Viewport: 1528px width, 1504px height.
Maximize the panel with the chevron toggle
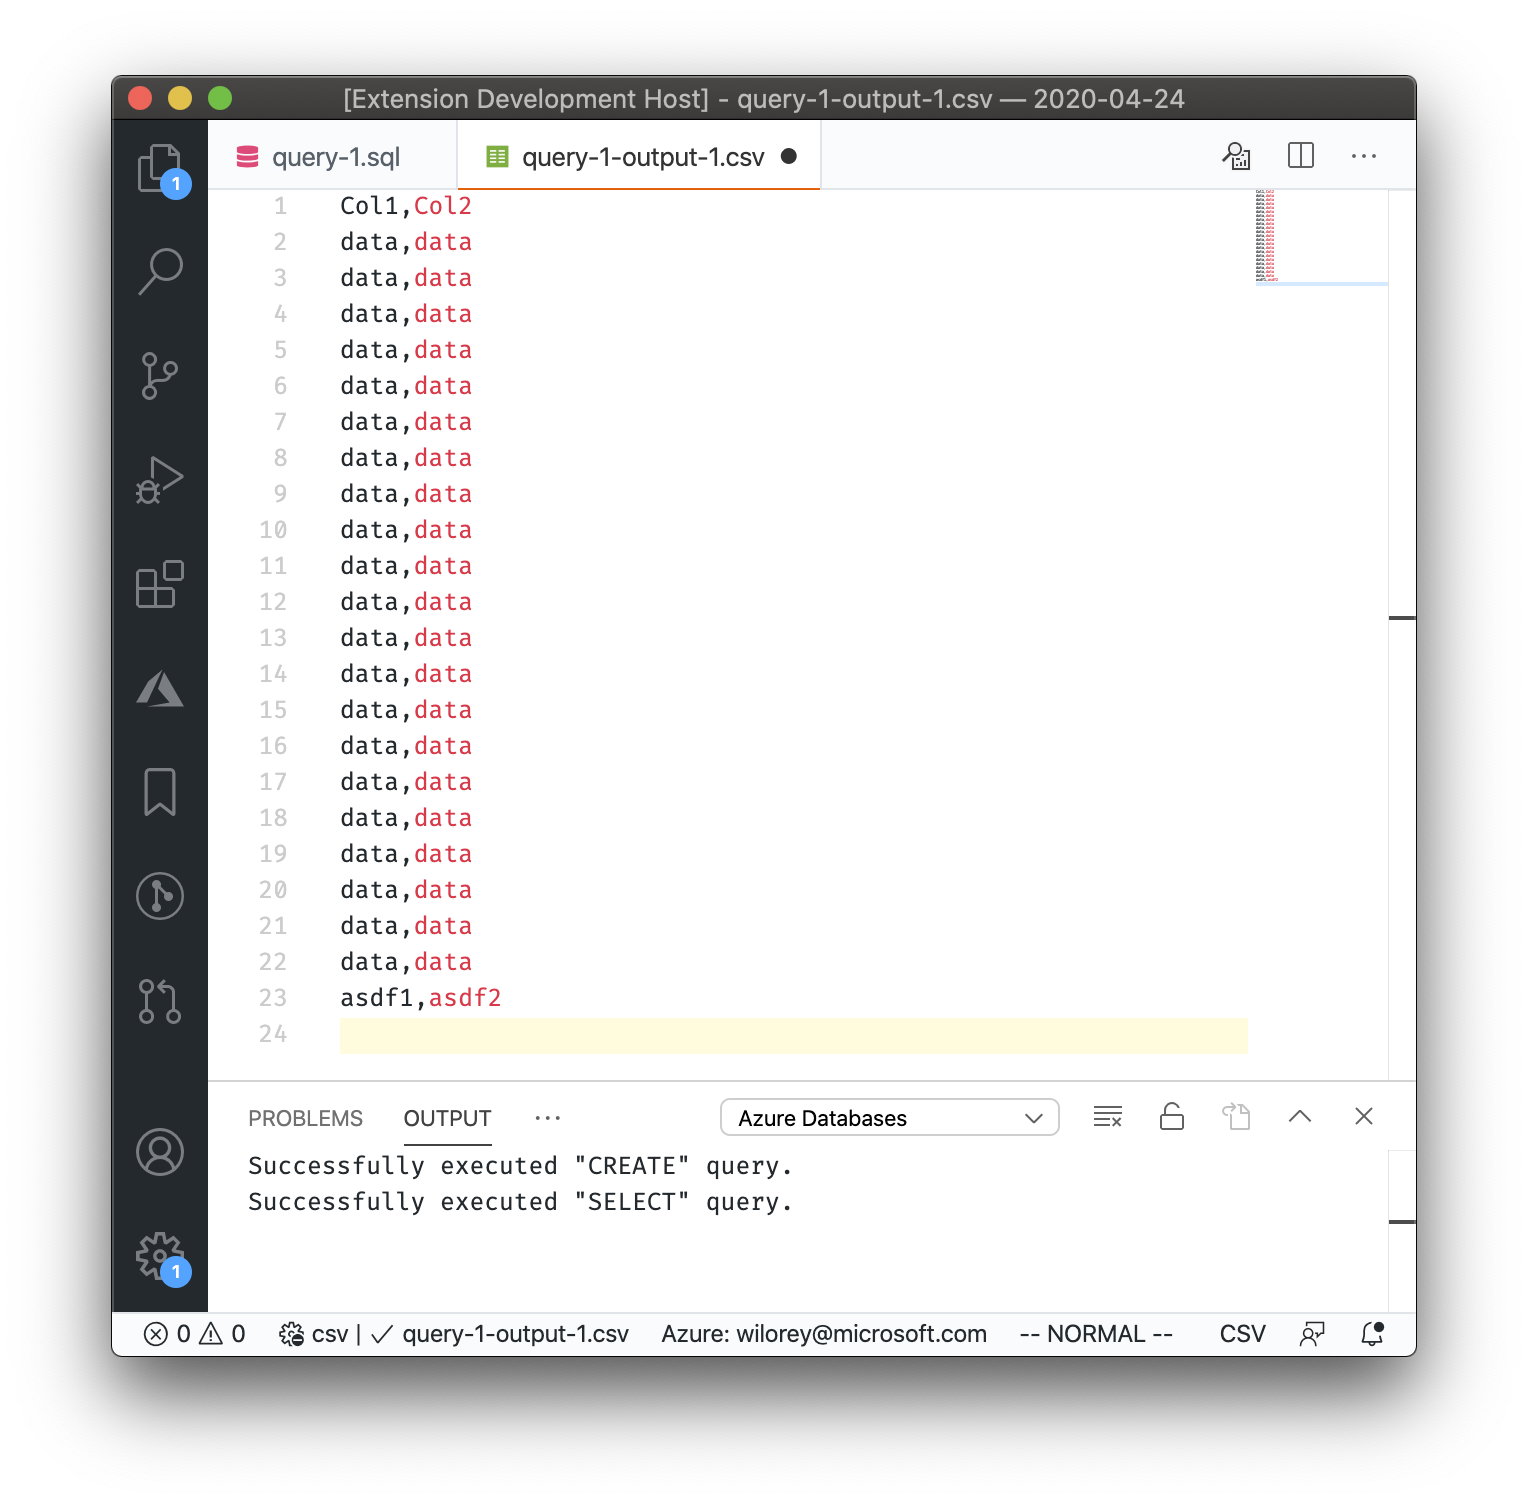1299,1117
